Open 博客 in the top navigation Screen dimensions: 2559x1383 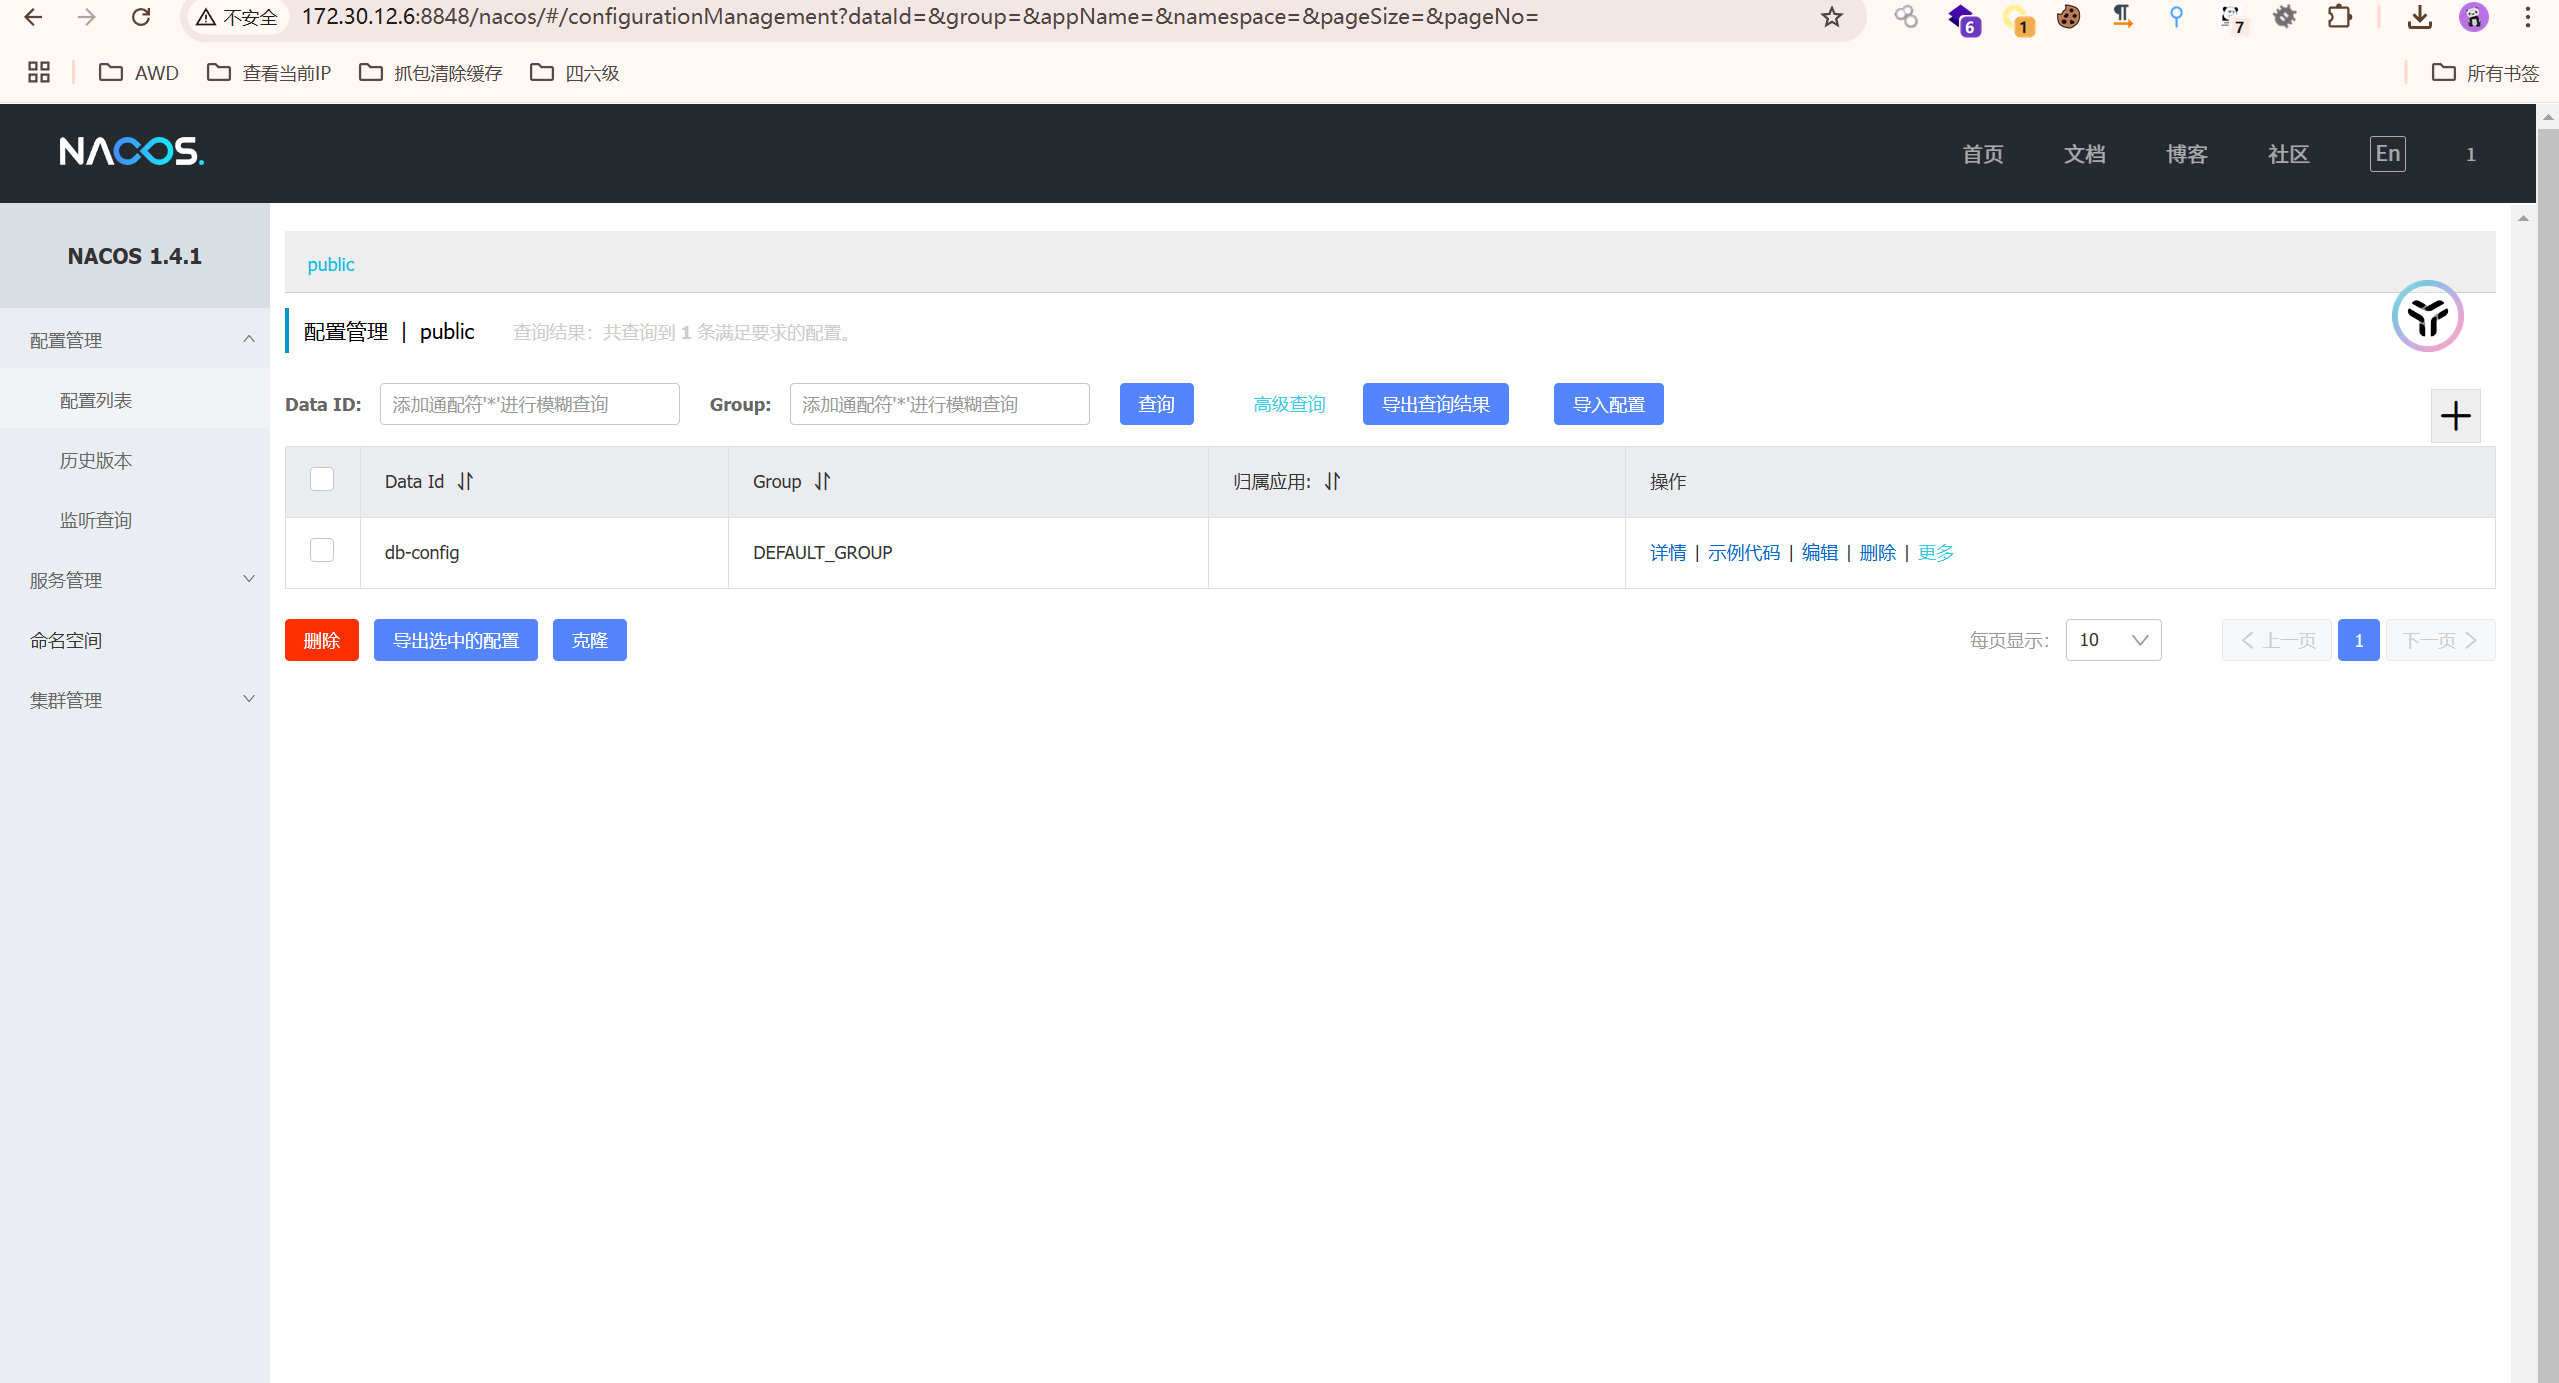pos(2186,154)
